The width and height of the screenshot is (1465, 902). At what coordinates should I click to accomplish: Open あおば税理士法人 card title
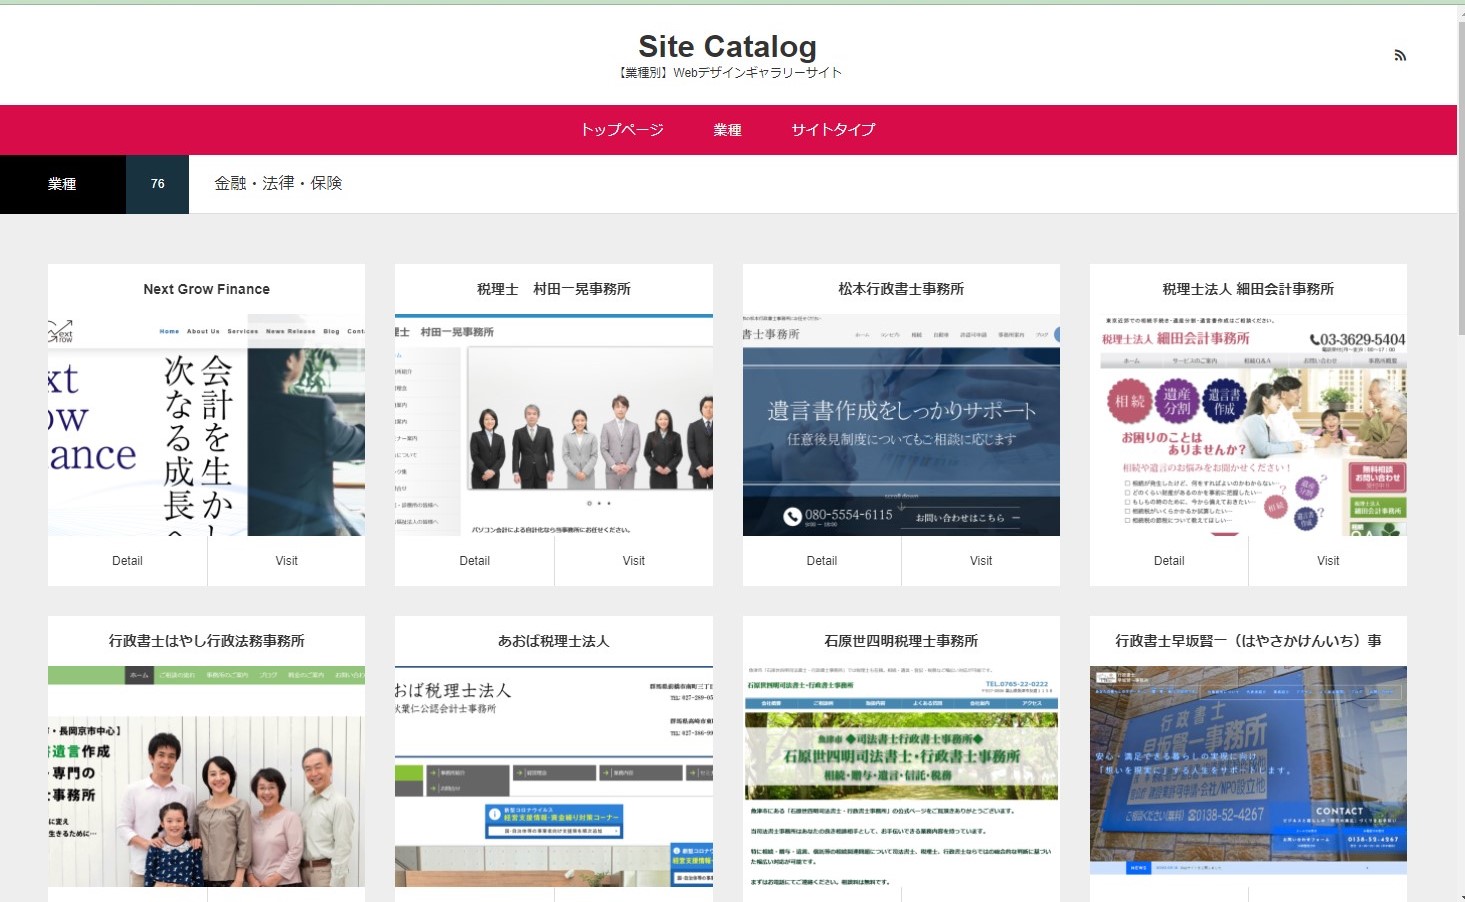pos(553,641)
